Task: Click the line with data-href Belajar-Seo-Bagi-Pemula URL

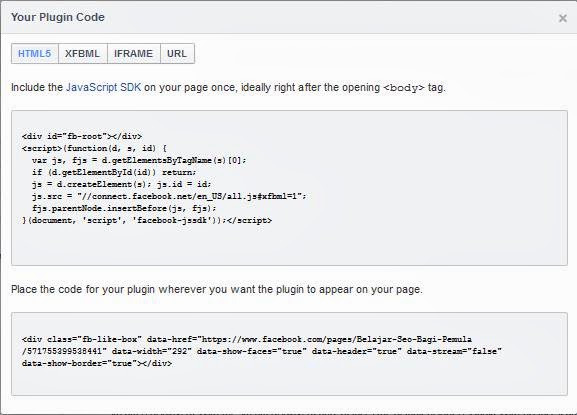Action: point(247,339)
